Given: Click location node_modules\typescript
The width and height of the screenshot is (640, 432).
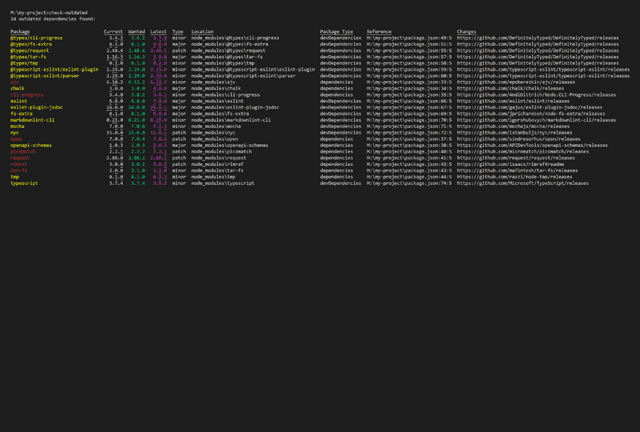Looking at the screenshot, I should pyautogui.click(x=223, y=183).
